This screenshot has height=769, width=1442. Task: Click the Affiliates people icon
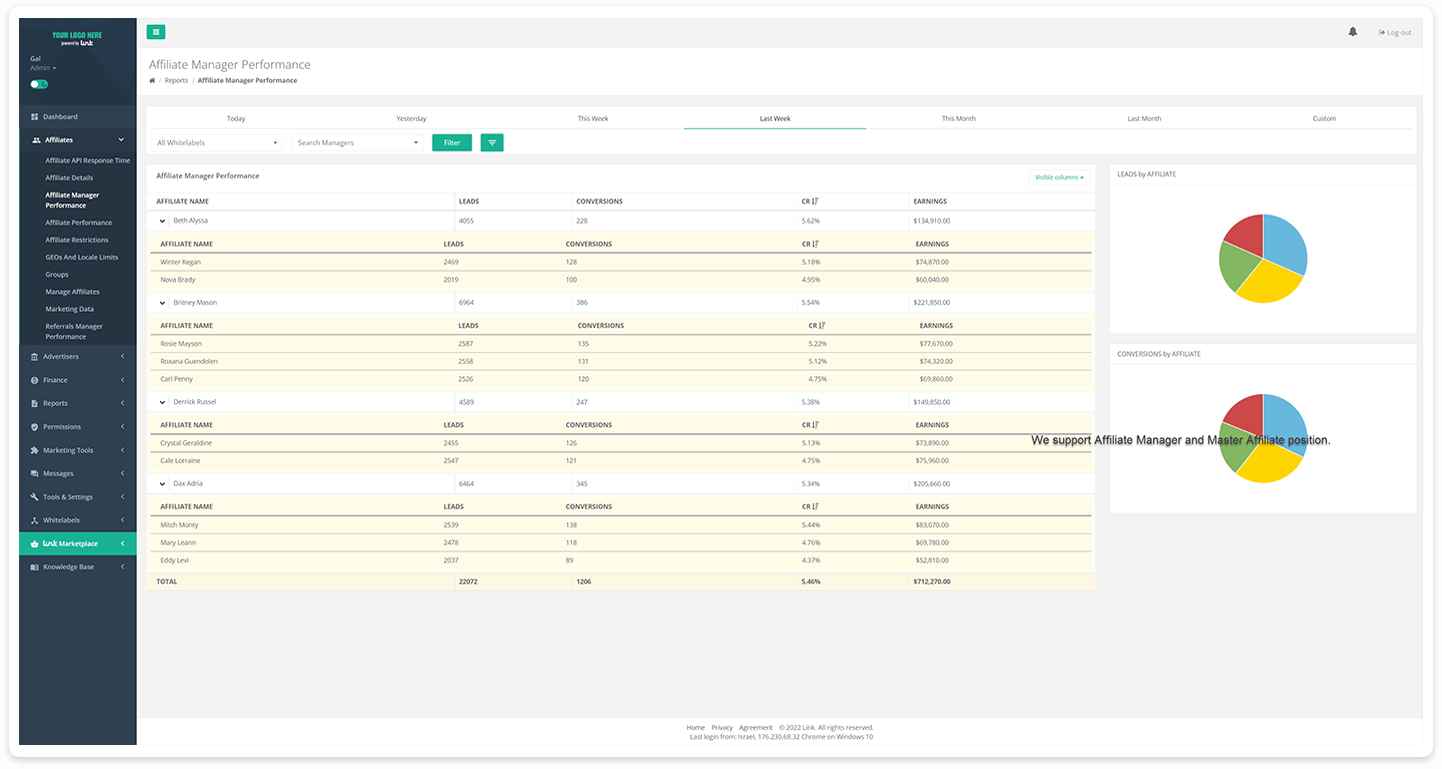(x=36, y=140)
